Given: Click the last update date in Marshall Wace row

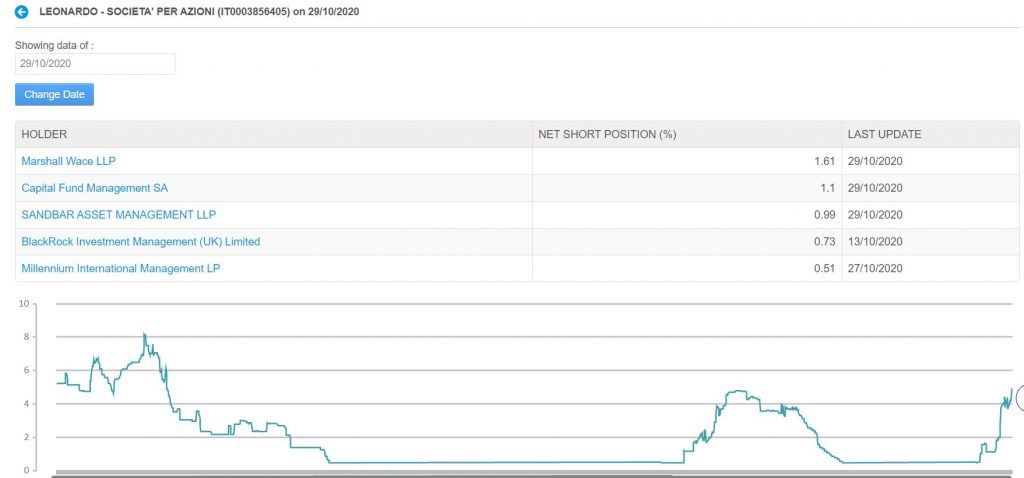Looking at the screenshot, I should pos(874,161).
